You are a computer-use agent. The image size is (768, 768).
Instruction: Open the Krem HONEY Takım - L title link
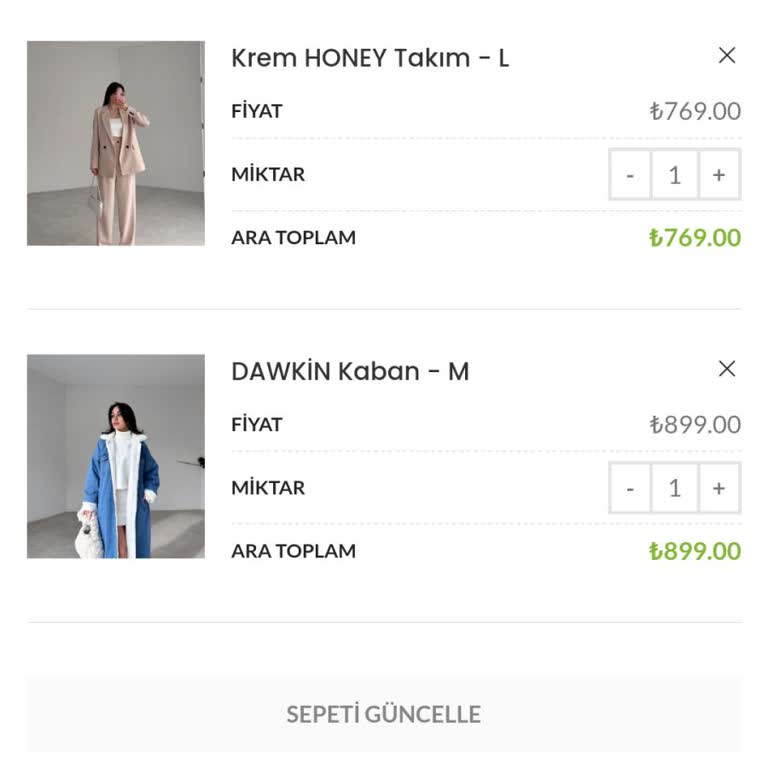click(x=369, y=58)
